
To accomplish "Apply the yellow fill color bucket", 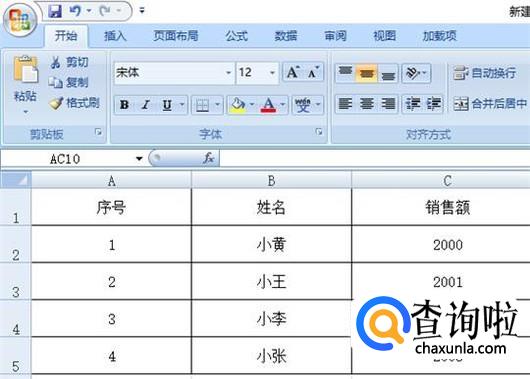I will click(x=238, y=105).
